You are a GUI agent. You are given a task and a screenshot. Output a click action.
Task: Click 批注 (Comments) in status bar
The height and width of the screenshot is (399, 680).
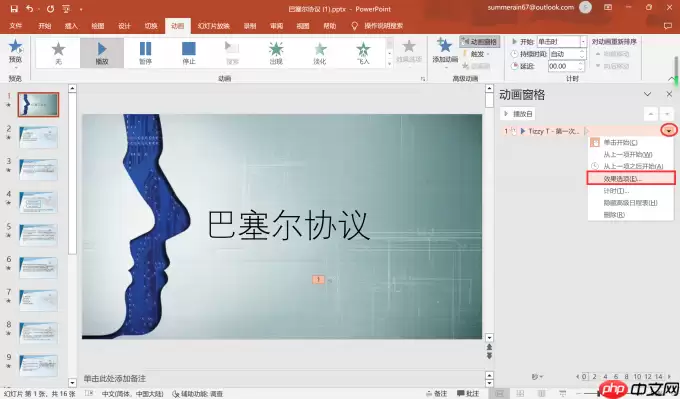tap(468, 393)
